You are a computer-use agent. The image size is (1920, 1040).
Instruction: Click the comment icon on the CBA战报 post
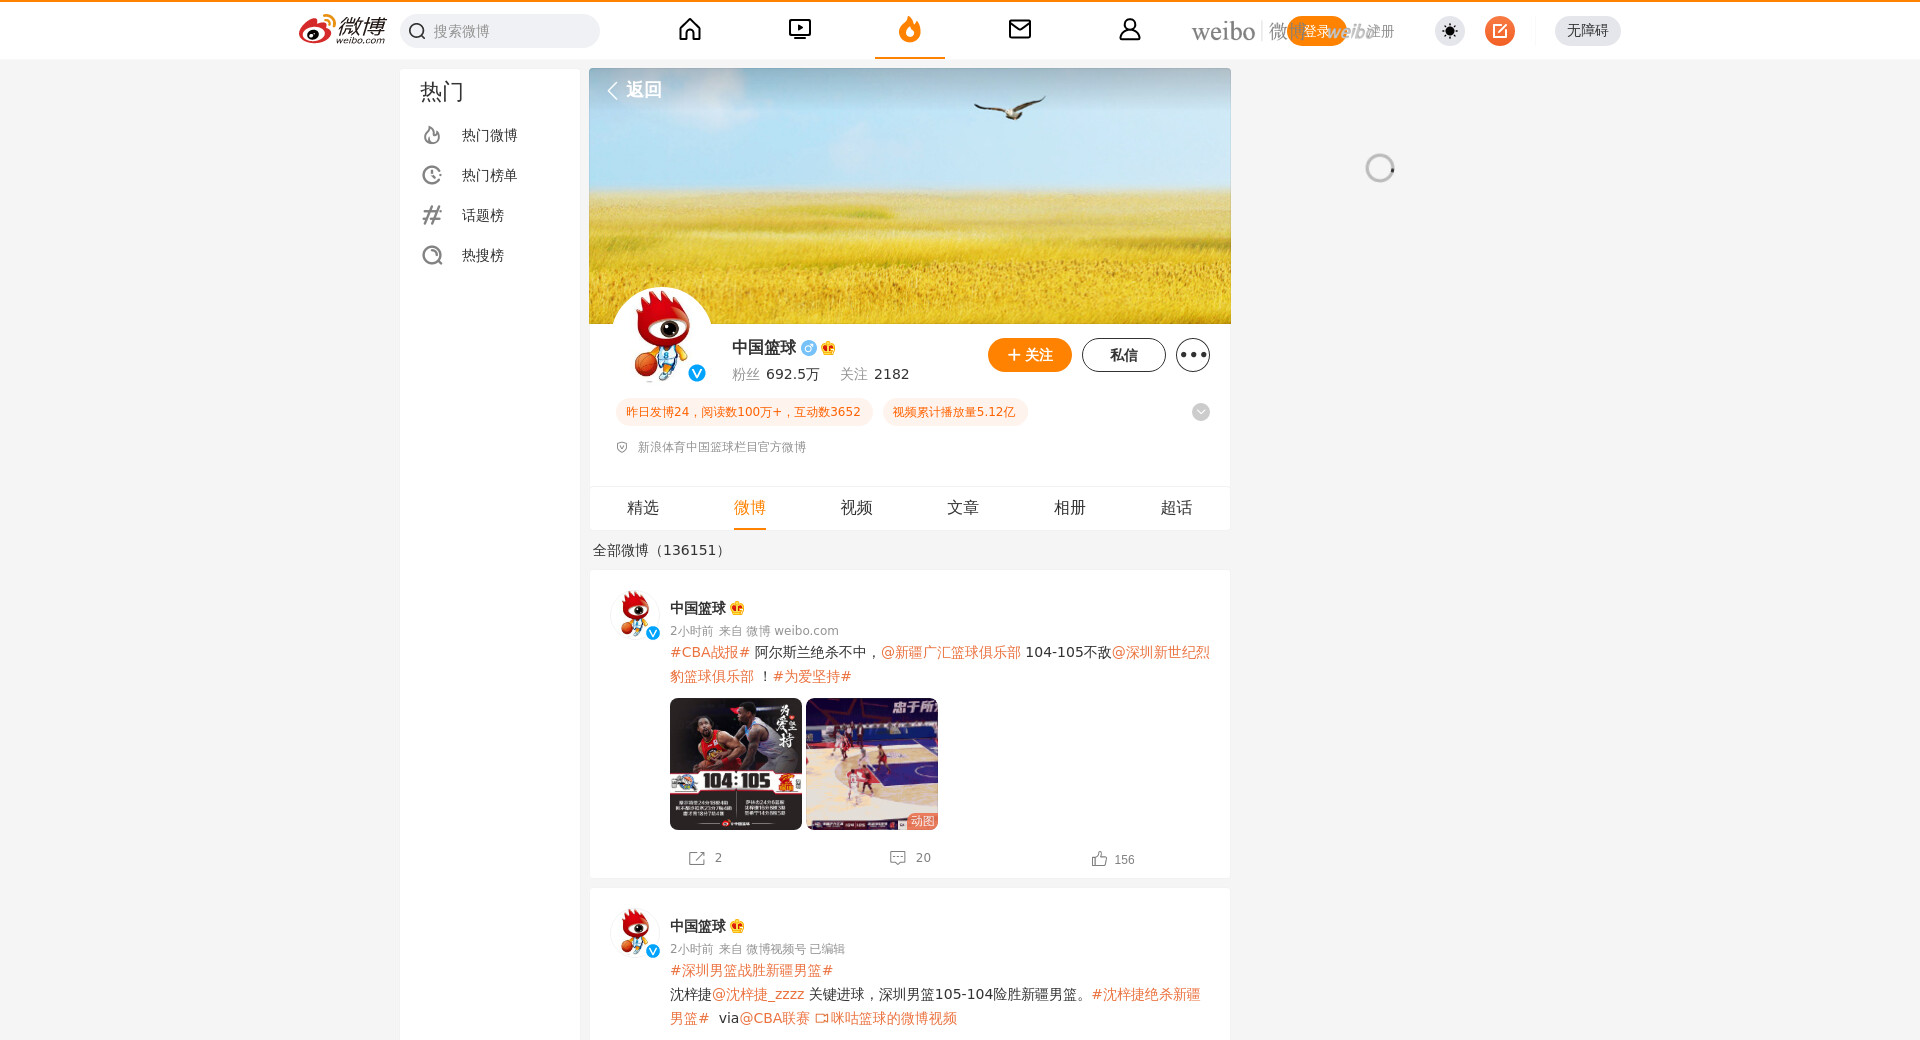click(898, 858)
